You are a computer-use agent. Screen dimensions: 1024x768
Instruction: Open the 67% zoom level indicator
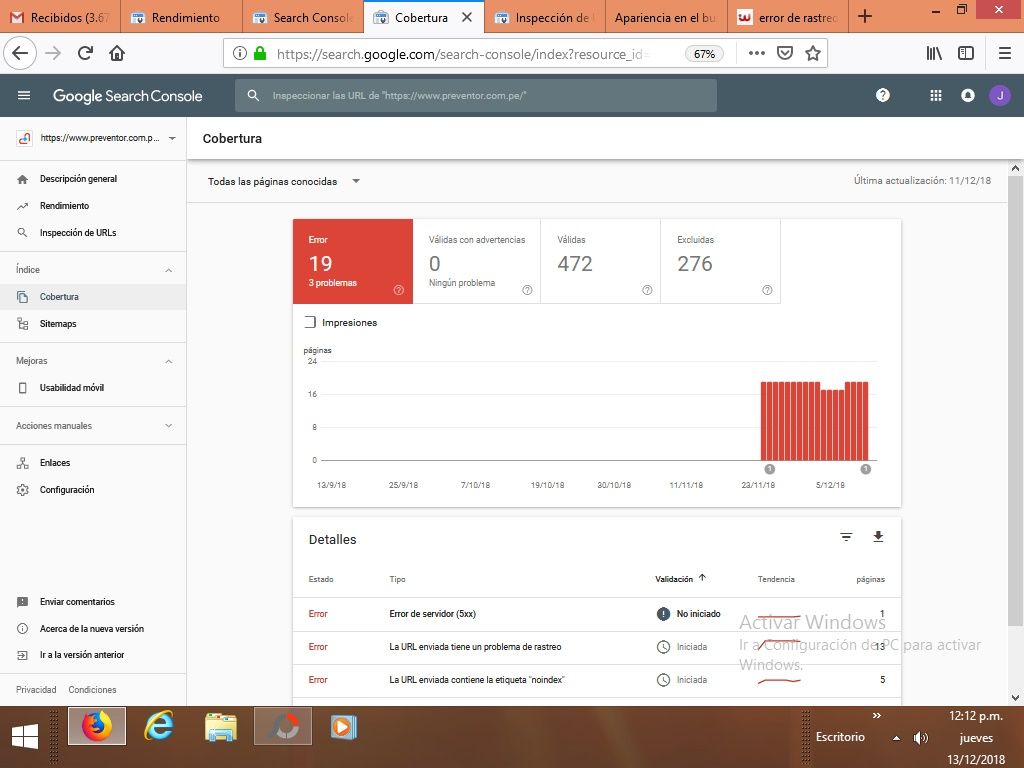pyautogui.click(x=704, y=54)
